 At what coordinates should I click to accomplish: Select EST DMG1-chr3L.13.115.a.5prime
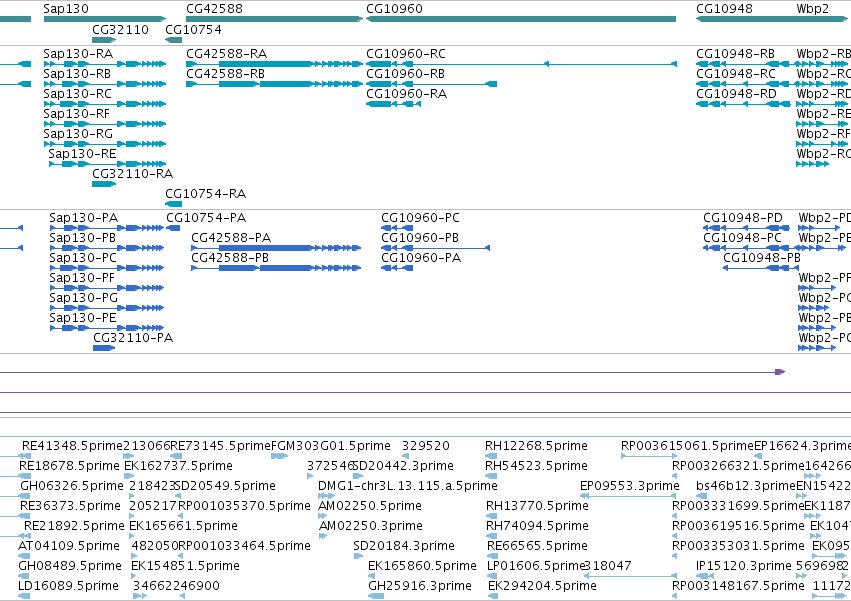pos(408,486)
